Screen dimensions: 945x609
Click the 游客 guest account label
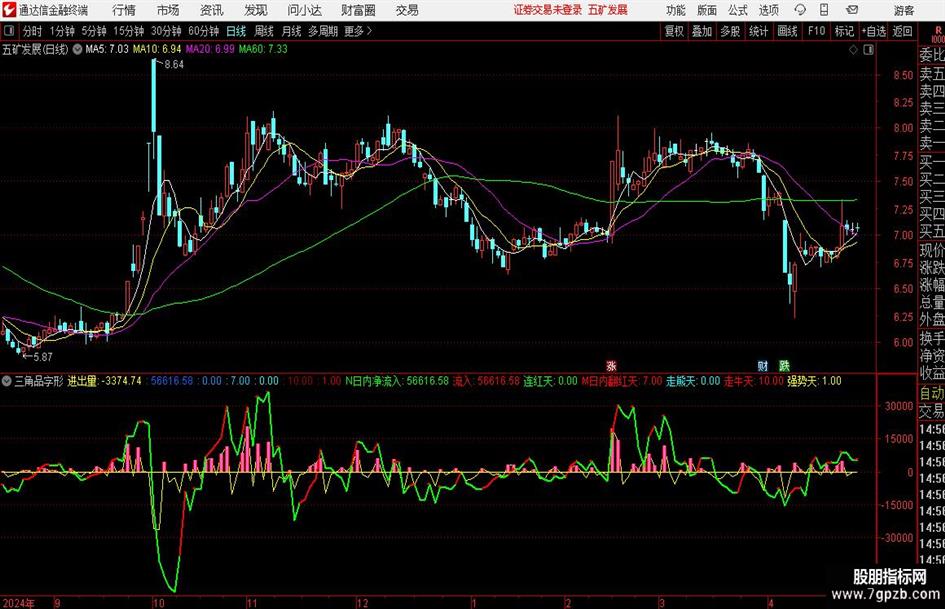904,10
